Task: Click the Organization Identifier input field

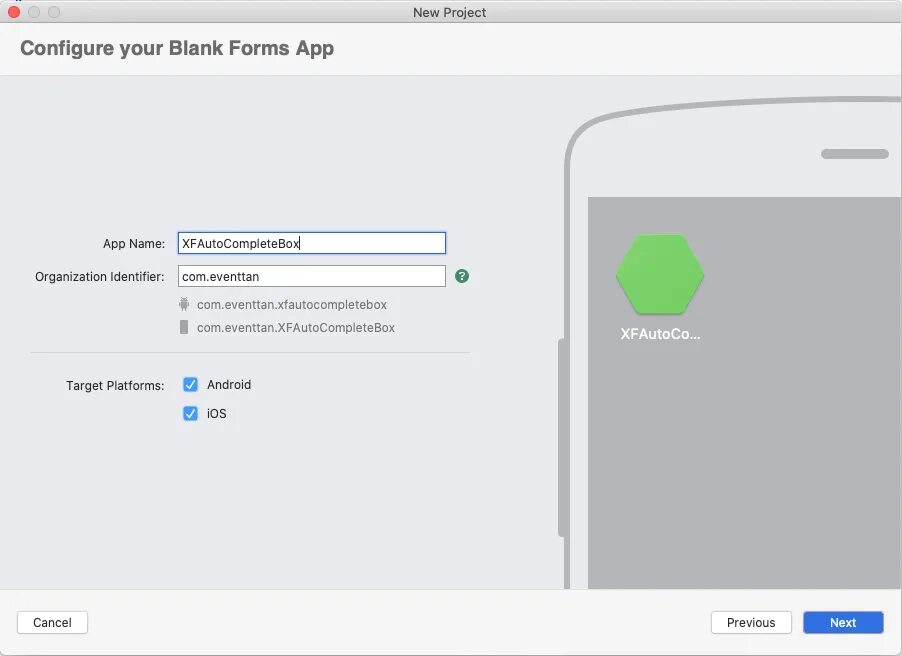Action: pos(312,276)
